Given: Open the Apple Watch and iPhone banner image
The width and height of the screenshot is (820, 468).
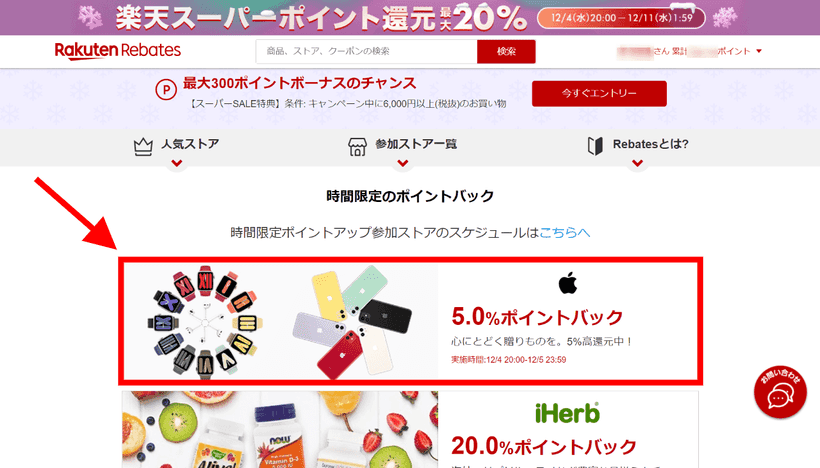Looking at the screenshot, I should (281, 321).
